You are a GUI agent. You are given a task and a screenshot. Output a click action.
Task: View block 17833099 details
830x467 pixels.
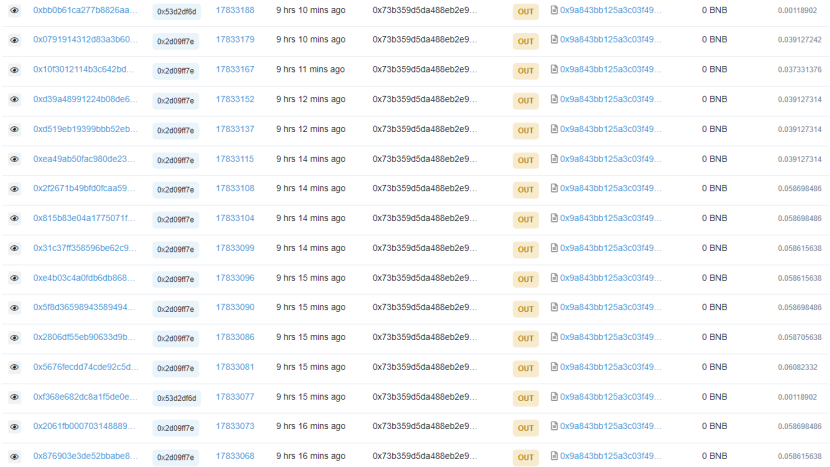[235, 248]
